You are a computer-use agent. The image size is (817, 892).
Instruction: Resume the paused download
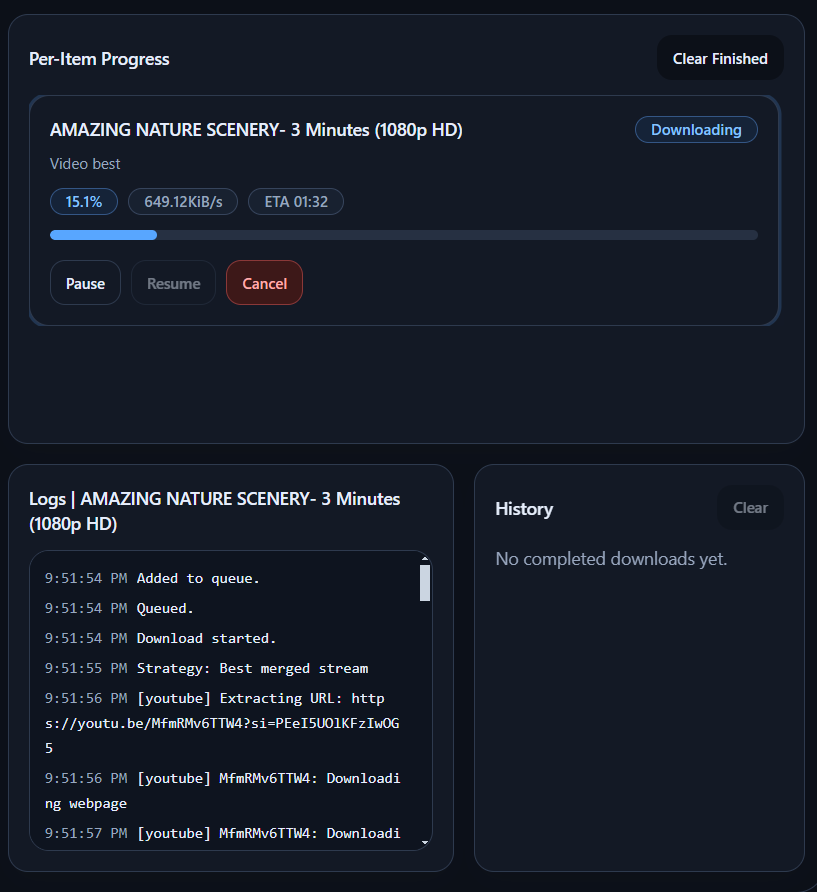(x=172, y=282)
